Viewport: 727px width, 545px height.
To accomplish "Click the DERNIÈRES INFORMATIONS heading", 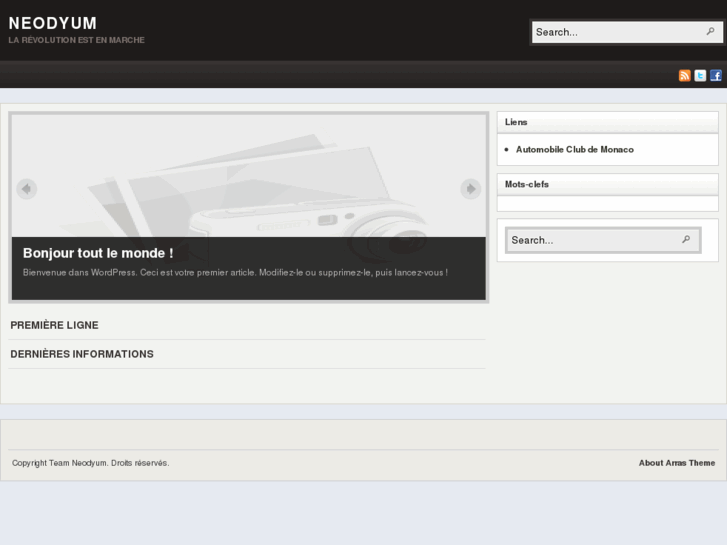I will [82, 354].
